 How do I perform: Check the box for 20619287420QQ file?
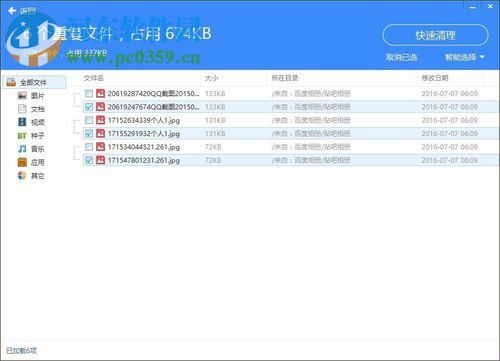click(89, 93)
